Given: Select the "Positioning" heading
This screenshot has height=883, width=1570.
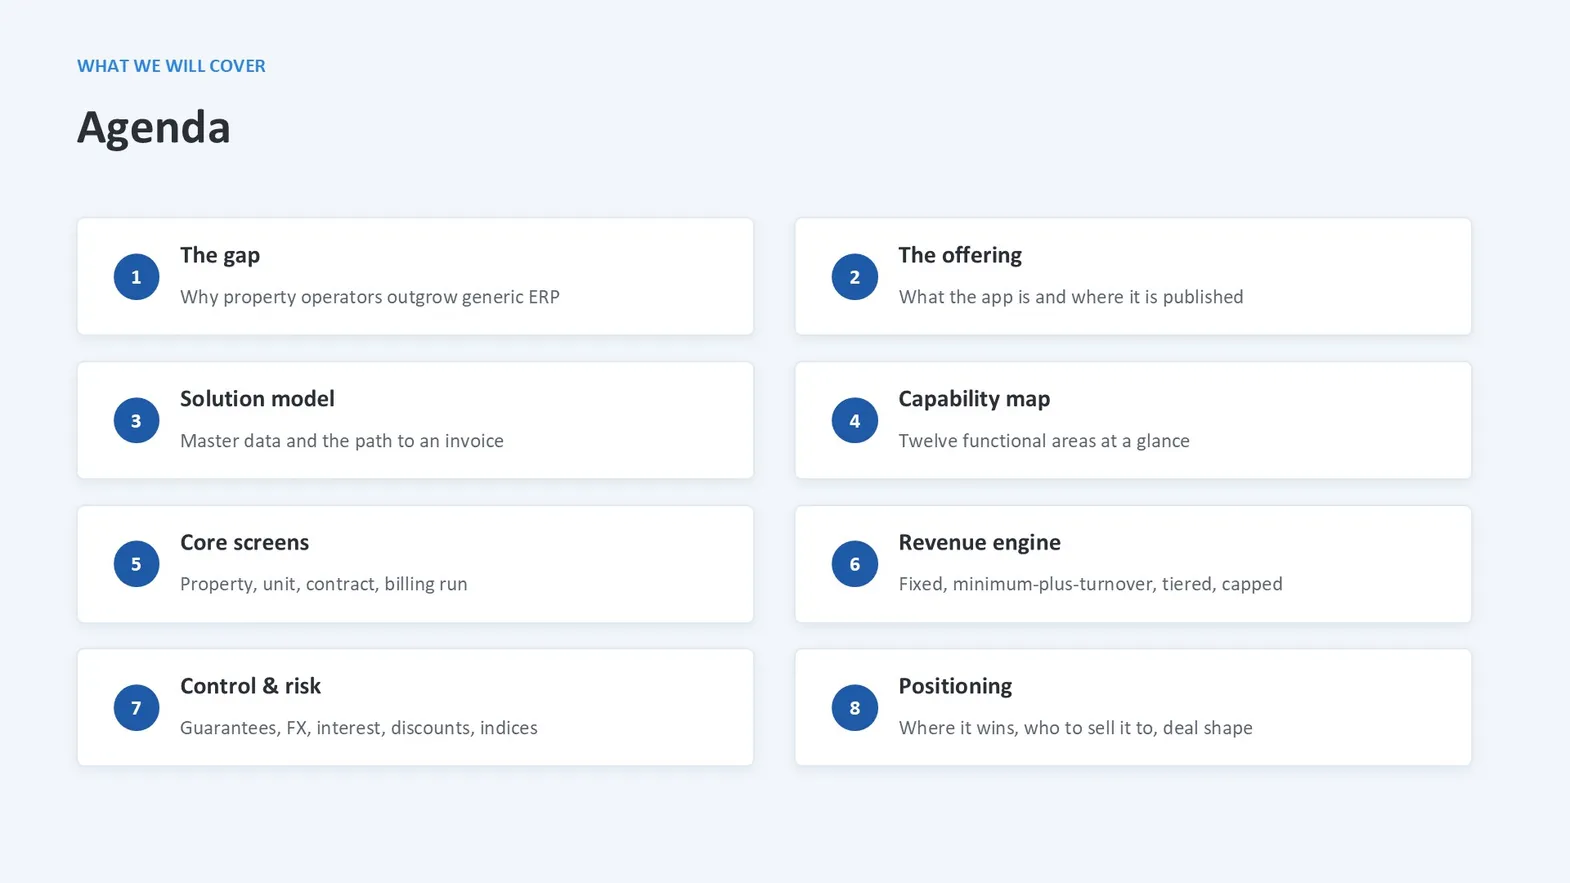Looking at the screenshot, I should [x=955, y=687].
